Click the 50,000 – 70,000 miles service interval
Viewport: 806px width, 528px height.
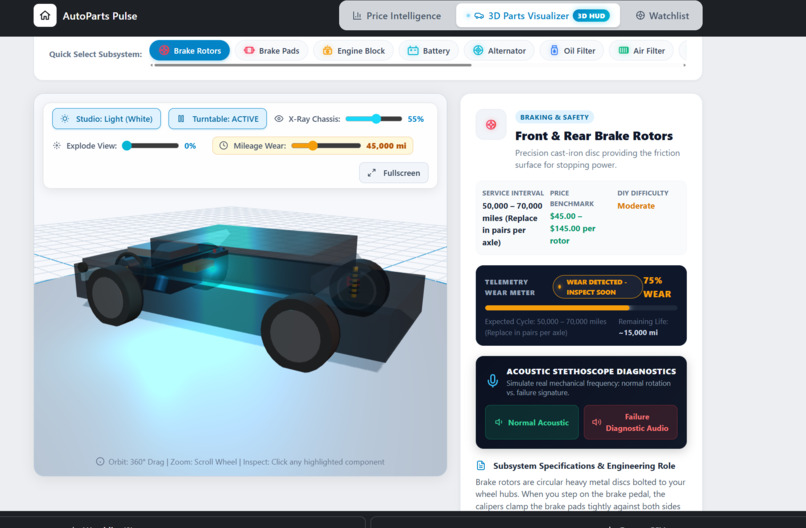[x=512, y=224]
